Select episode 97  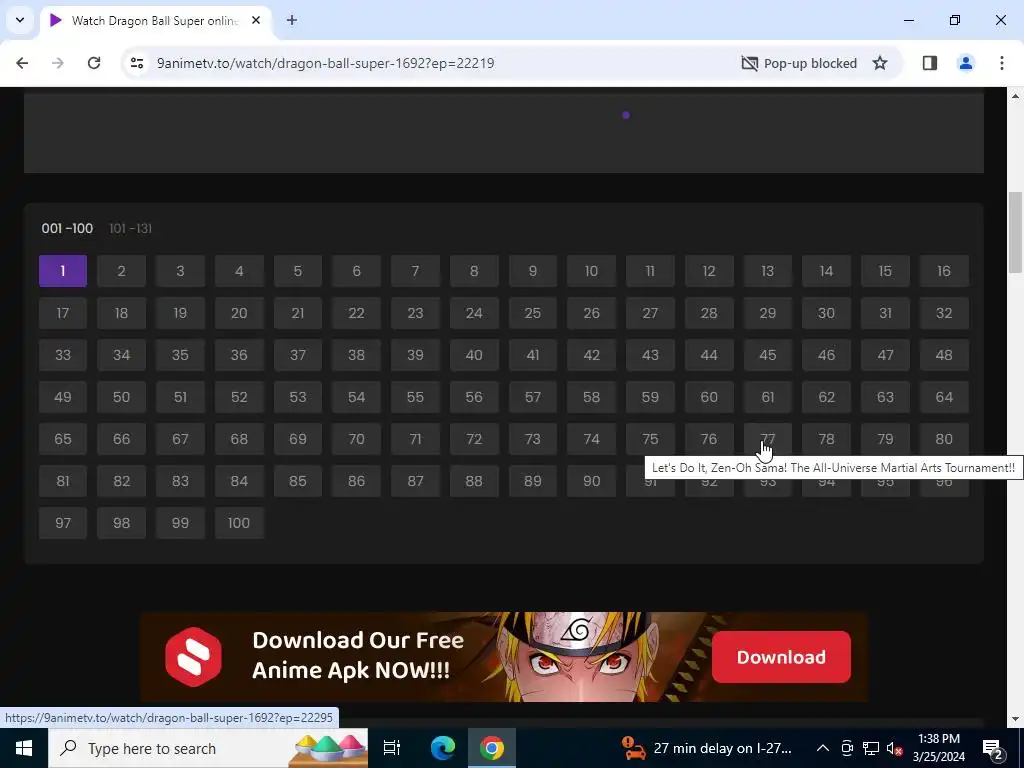pos(63,523)
